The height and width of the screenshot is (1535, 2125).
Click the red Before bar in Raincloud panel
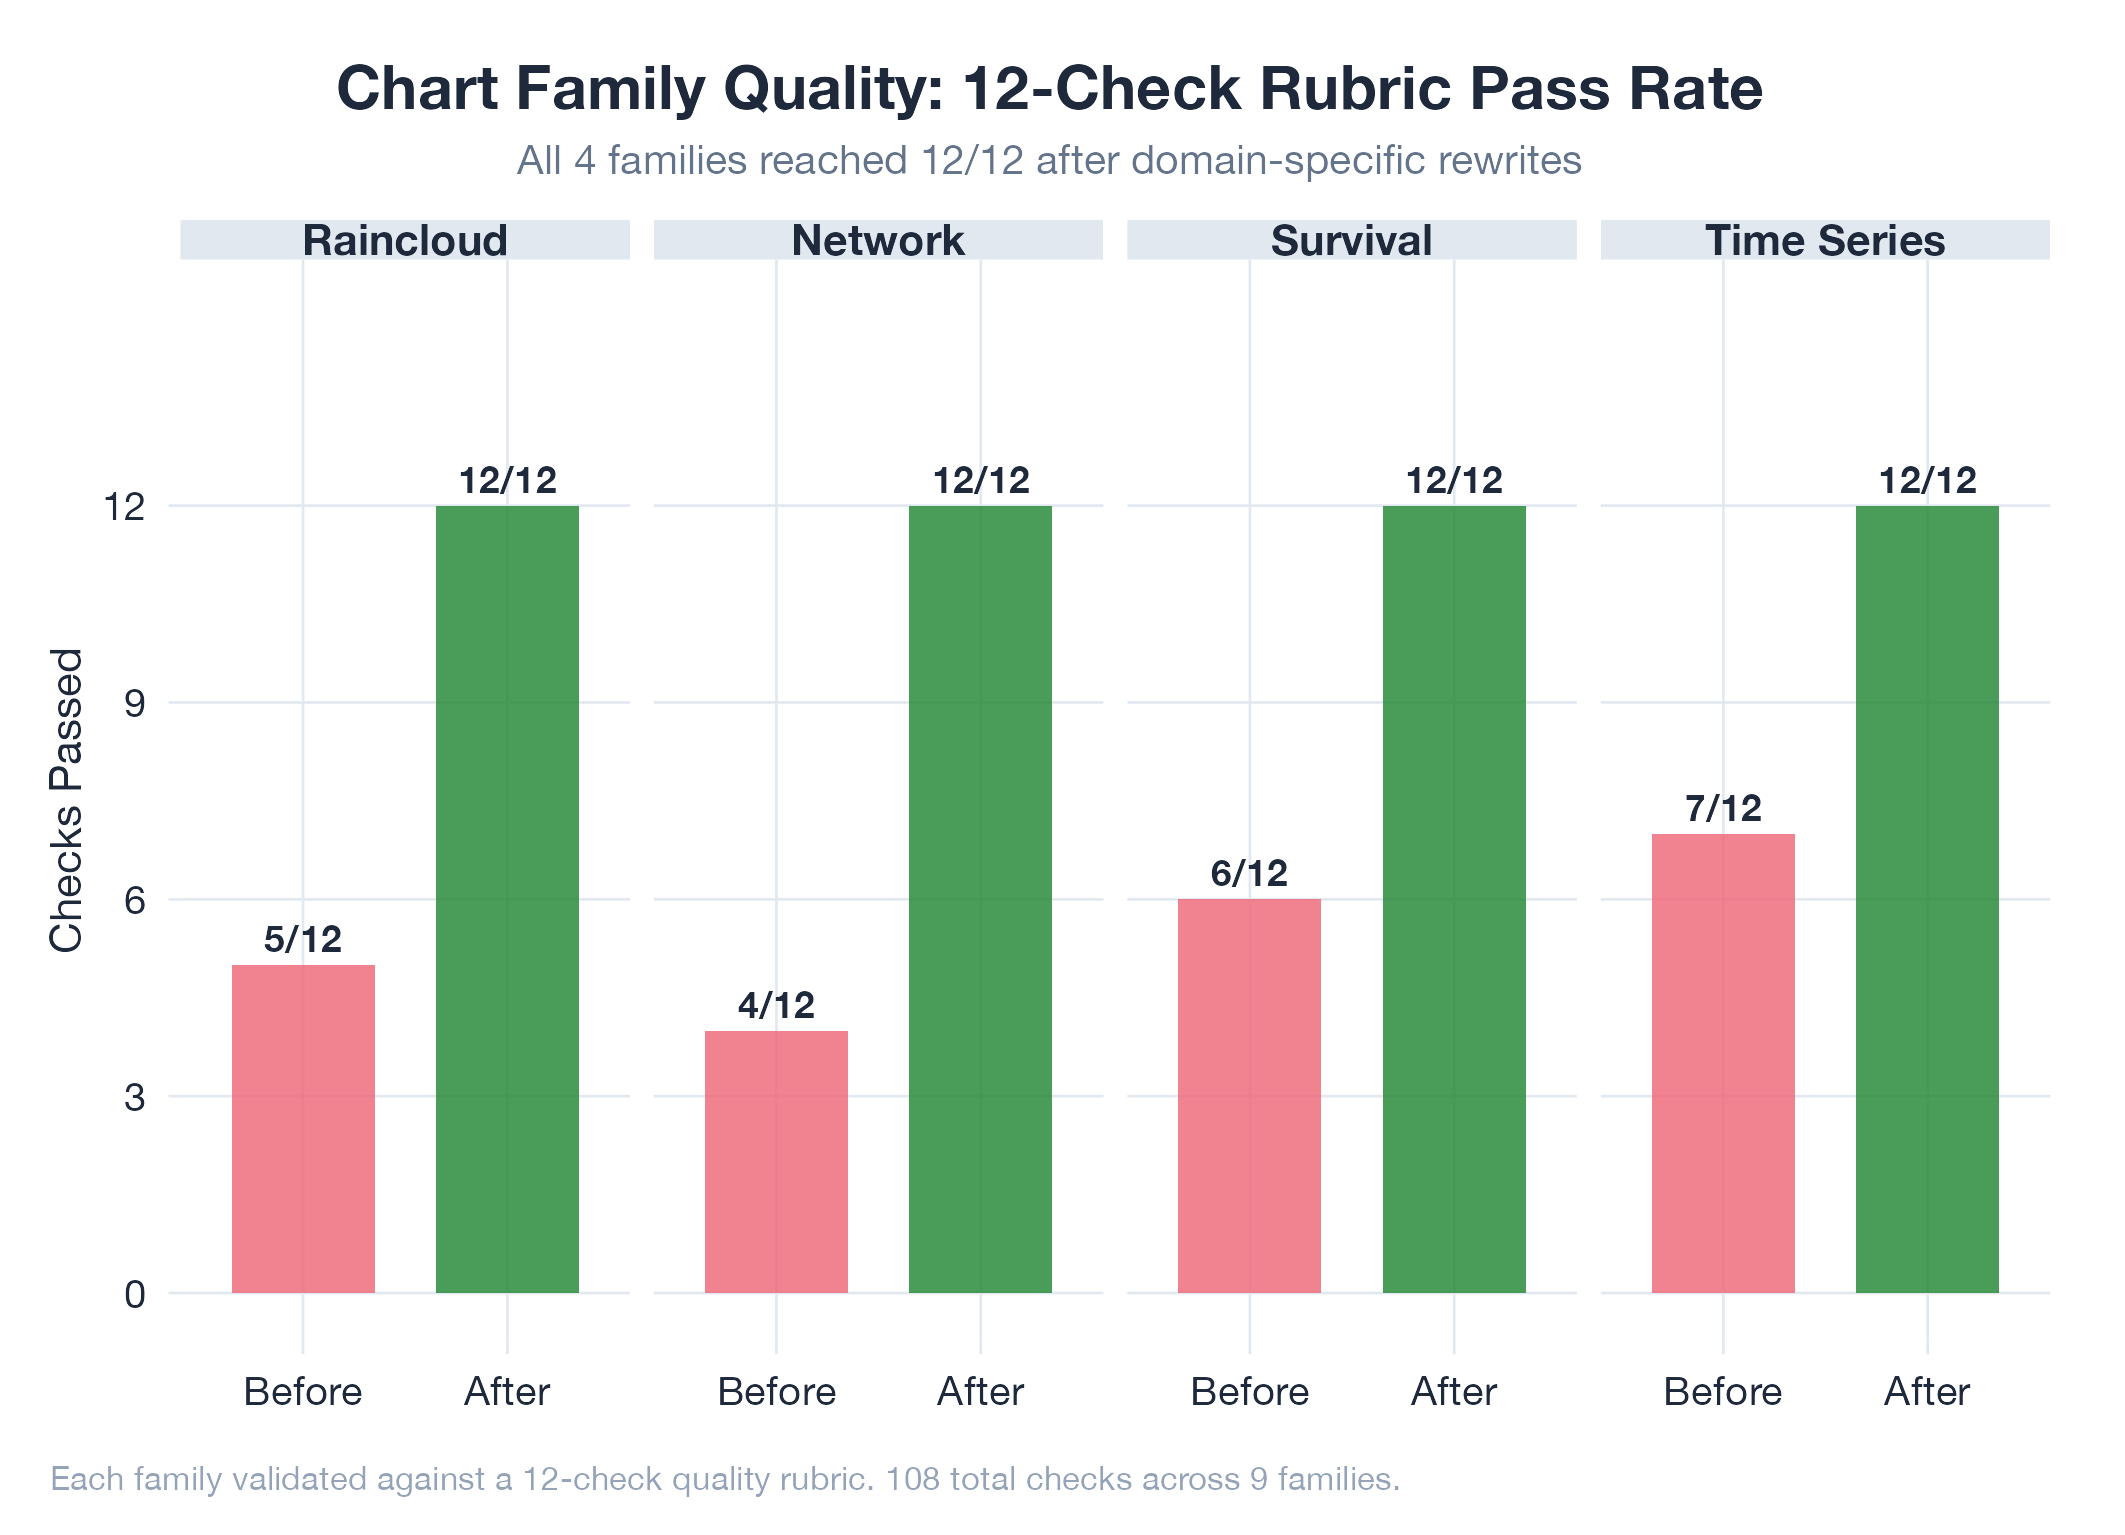[x=303, y=1128]
